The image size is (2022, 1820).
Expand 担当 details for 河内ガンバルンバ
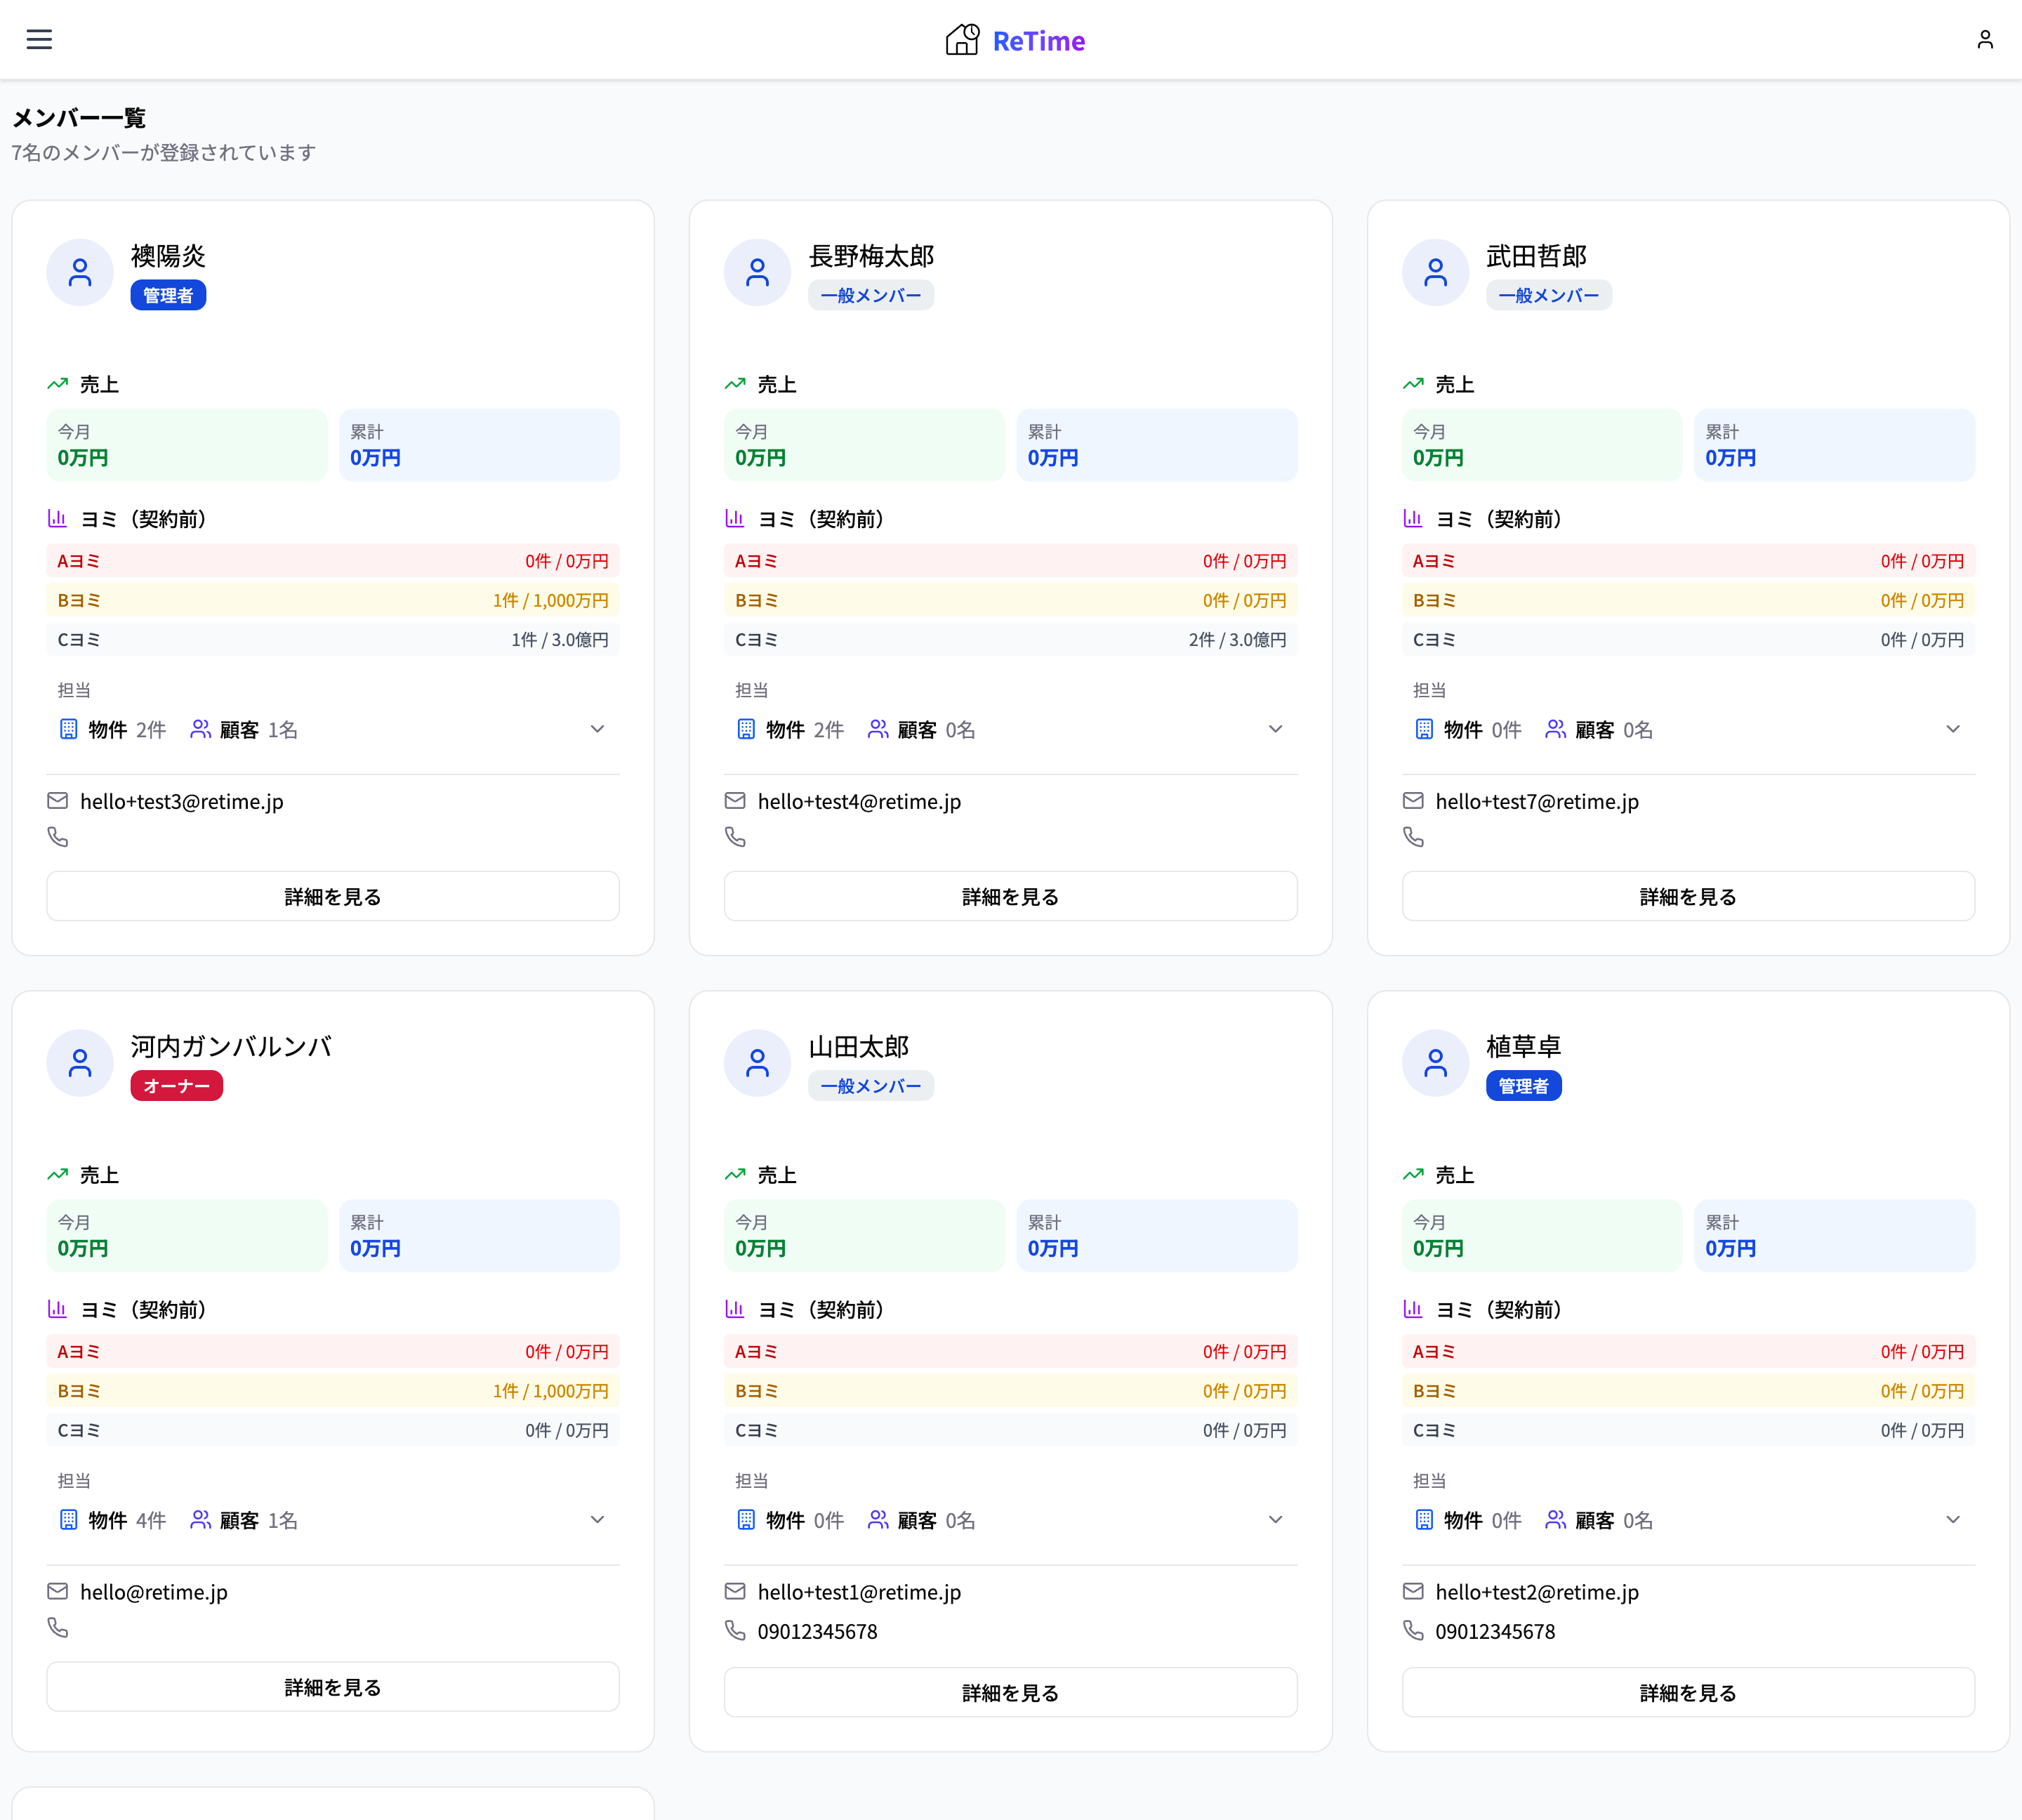pyautogui.click(x=597, y=1519)
